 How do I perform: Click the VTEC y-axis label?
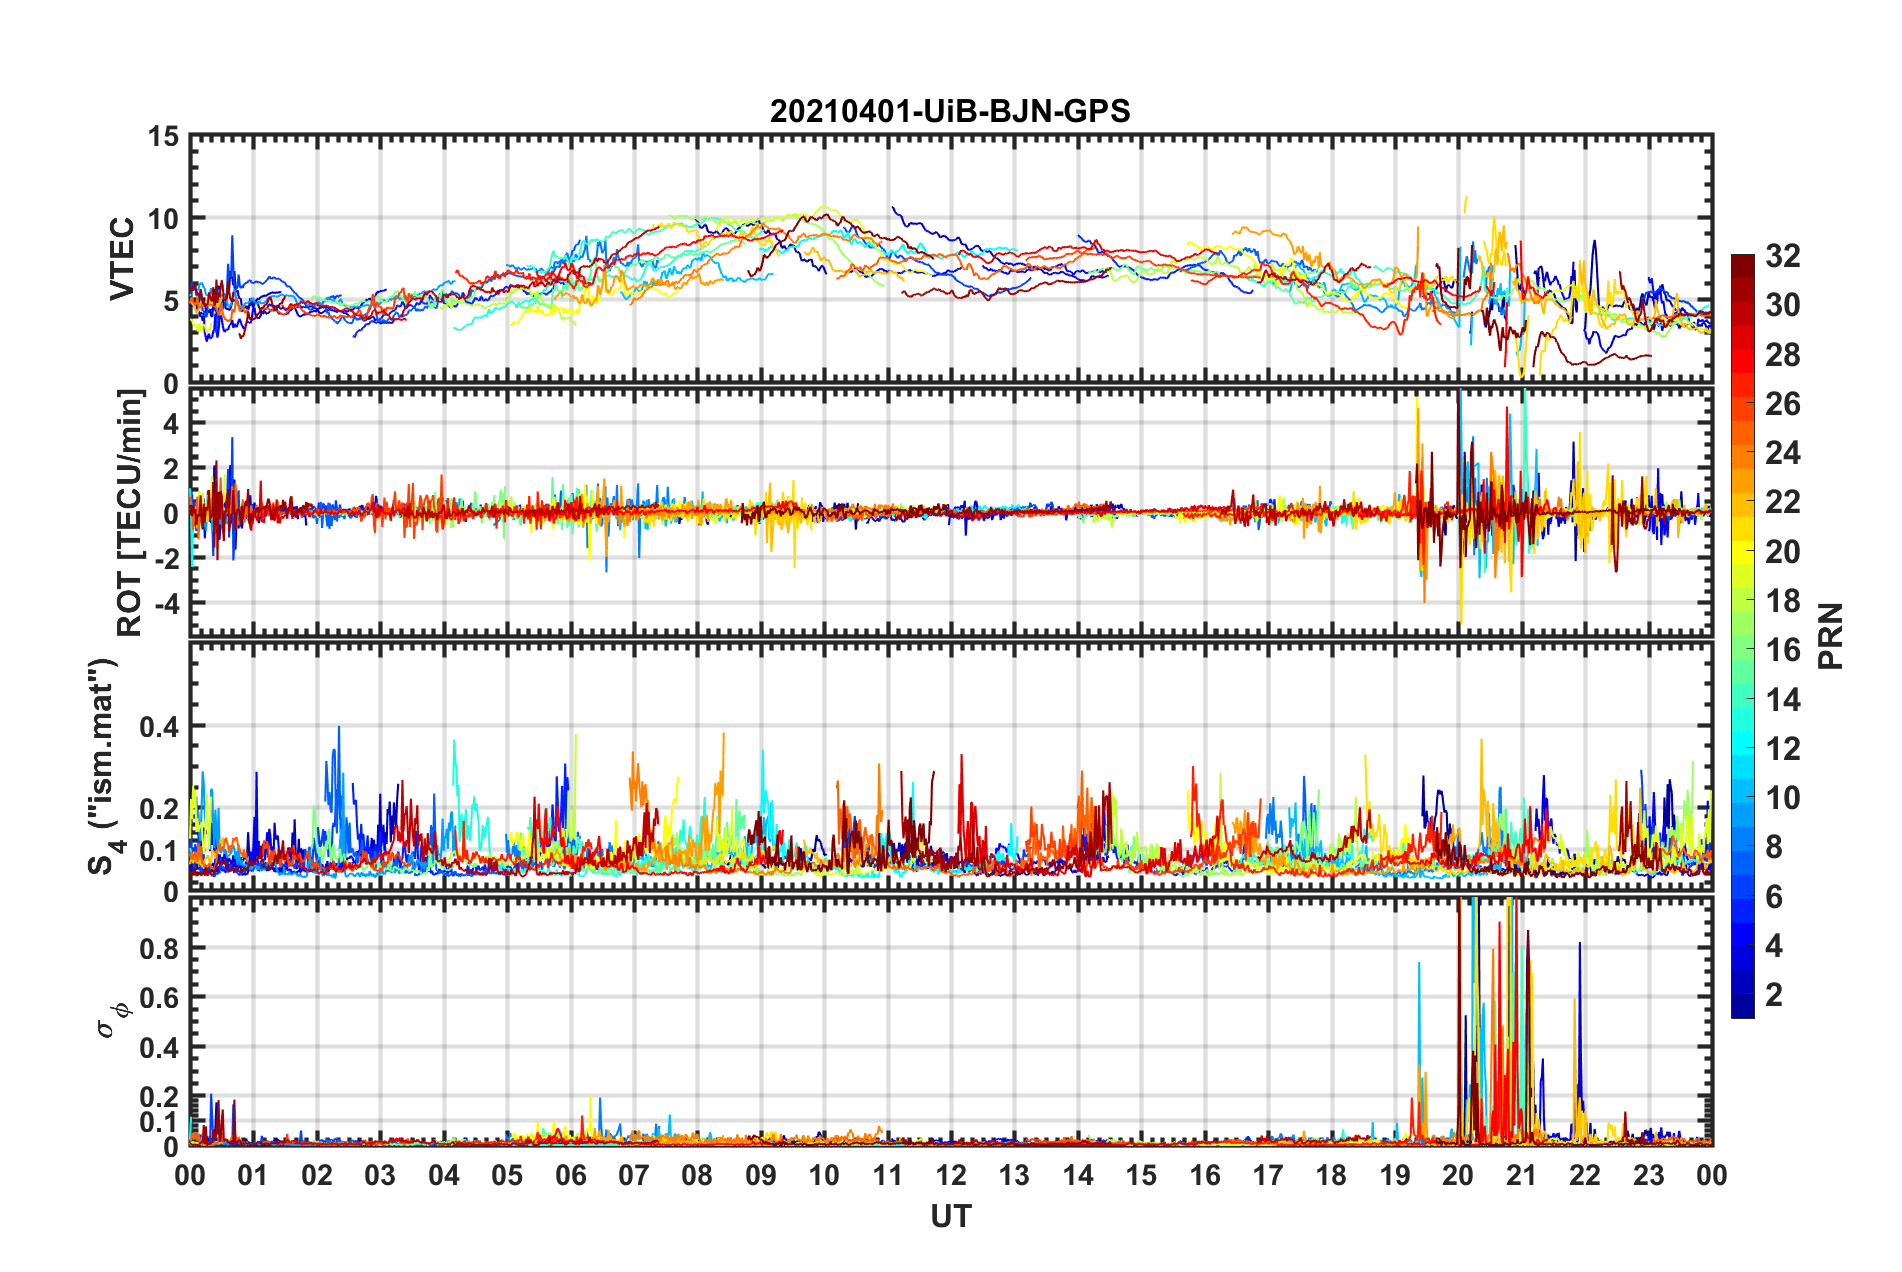[x=122, y=259]
